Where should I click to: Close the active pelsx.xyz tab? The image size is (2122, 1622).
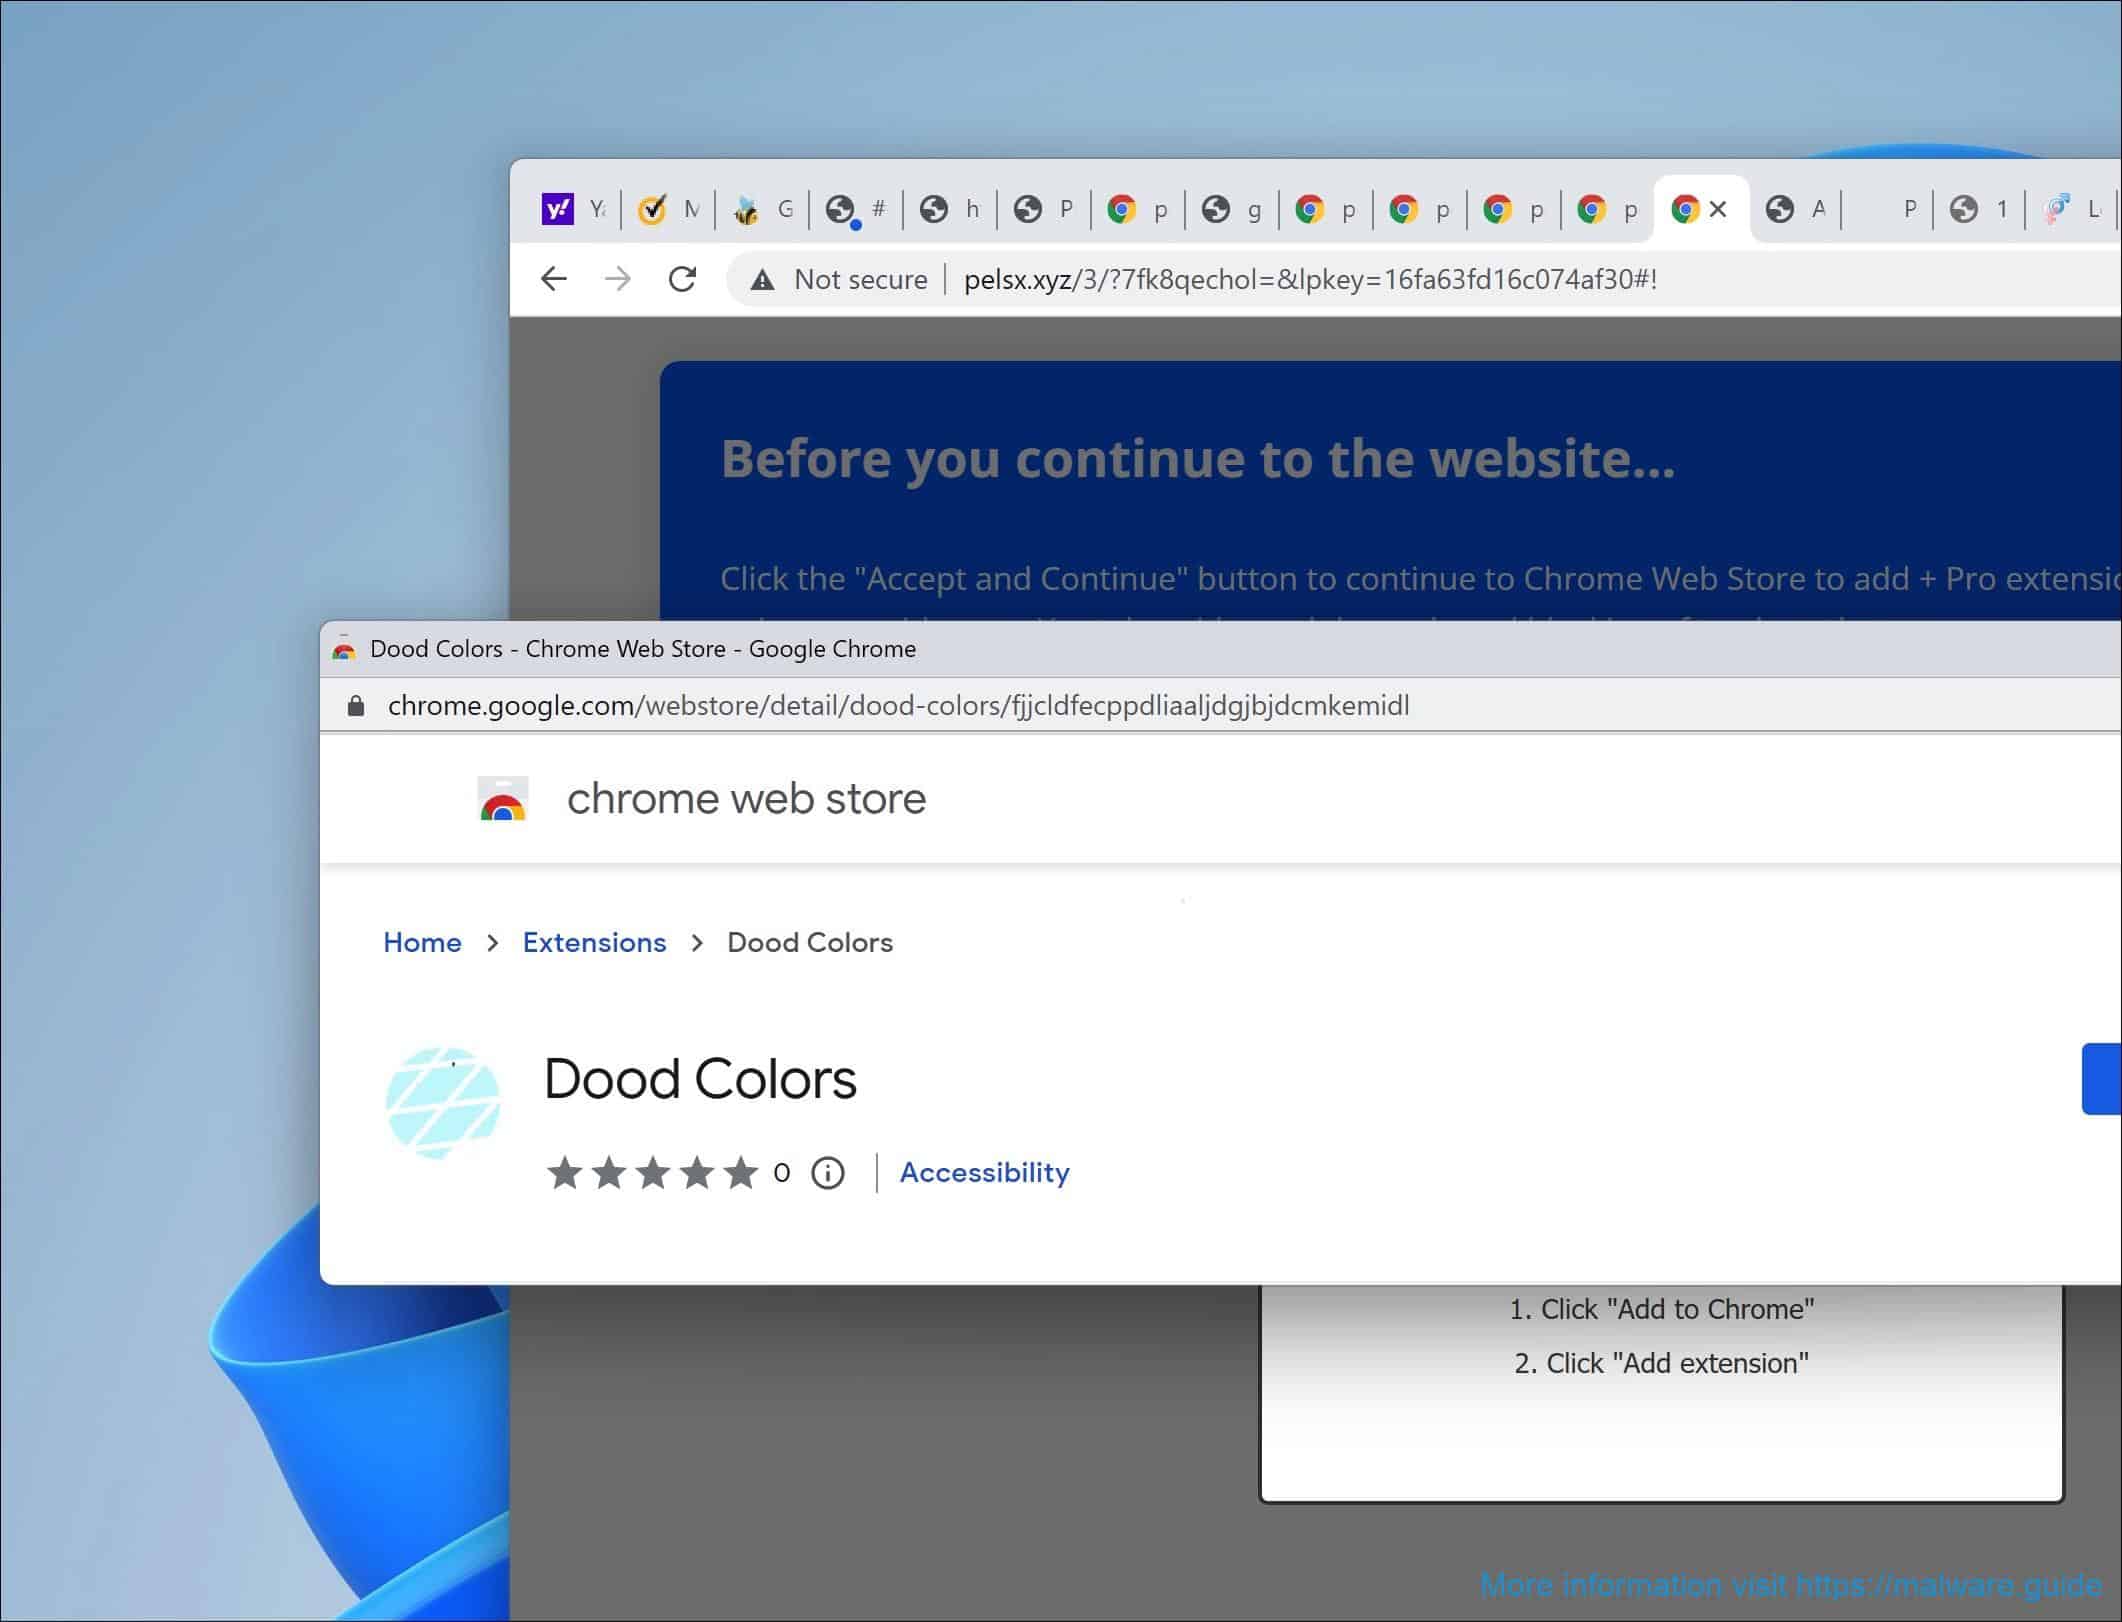tap(1718, 209)
